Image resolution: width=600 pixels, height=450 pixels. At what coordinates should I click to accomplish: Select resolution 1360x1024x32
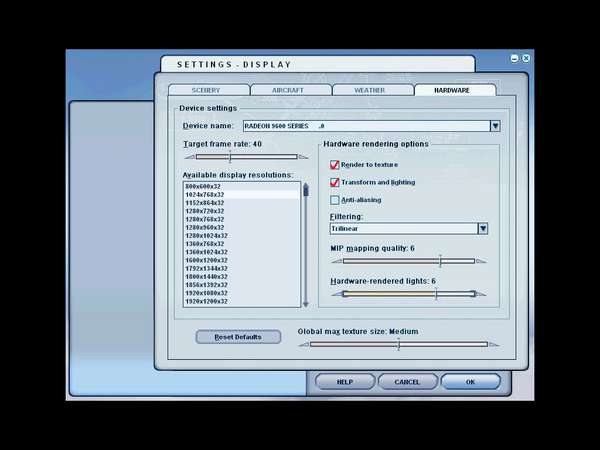coord(242,252)
